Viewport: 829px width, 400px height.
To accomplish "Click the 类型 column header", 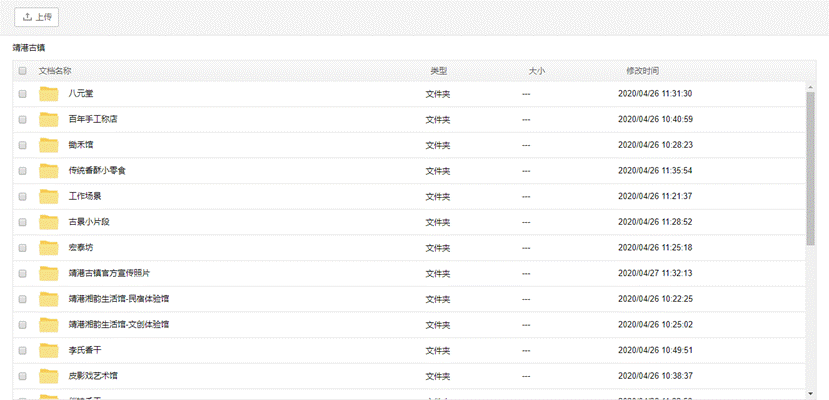I will click(438, 71).
